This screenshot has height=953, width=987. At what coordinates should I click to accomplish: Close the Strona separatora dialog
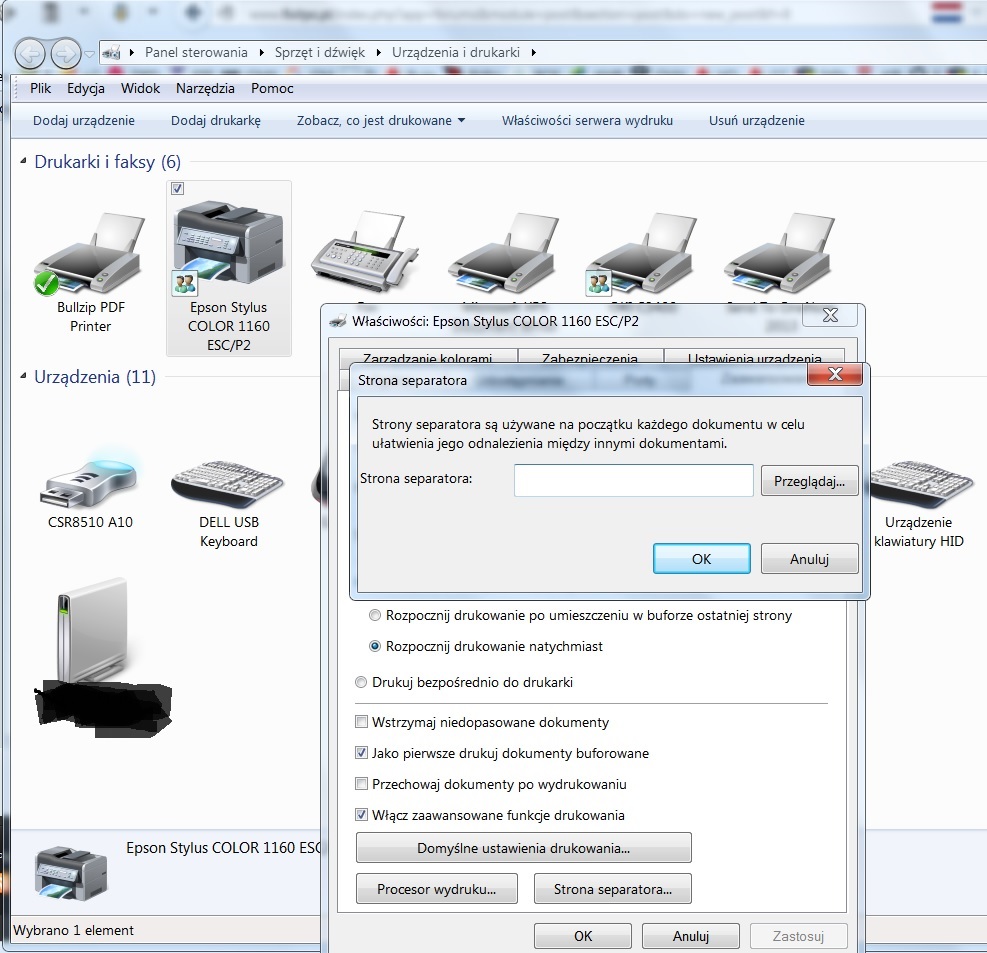click(835, 374)
